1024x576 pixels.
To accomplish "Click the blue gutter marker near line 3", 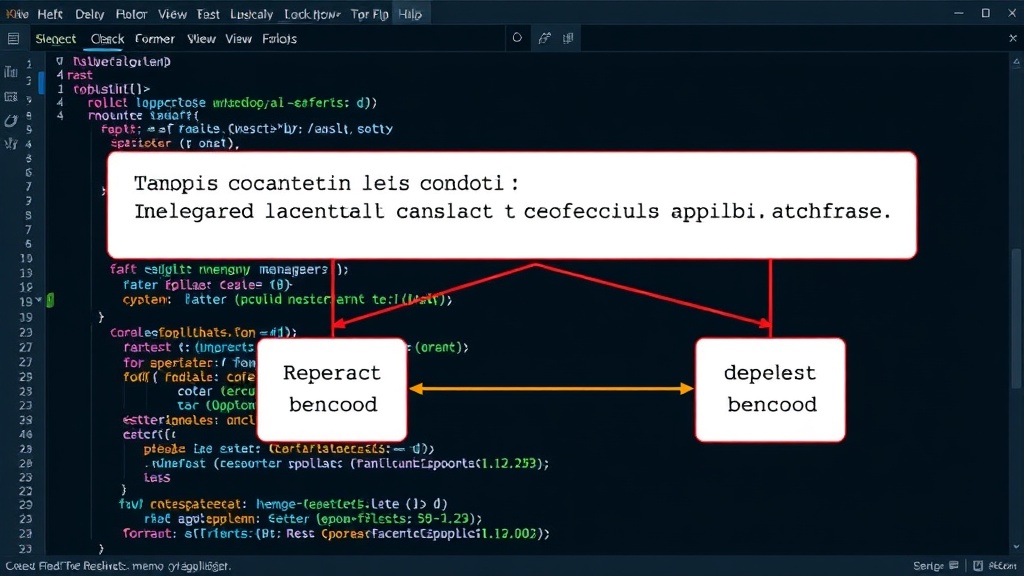I will tap(42, 83).
